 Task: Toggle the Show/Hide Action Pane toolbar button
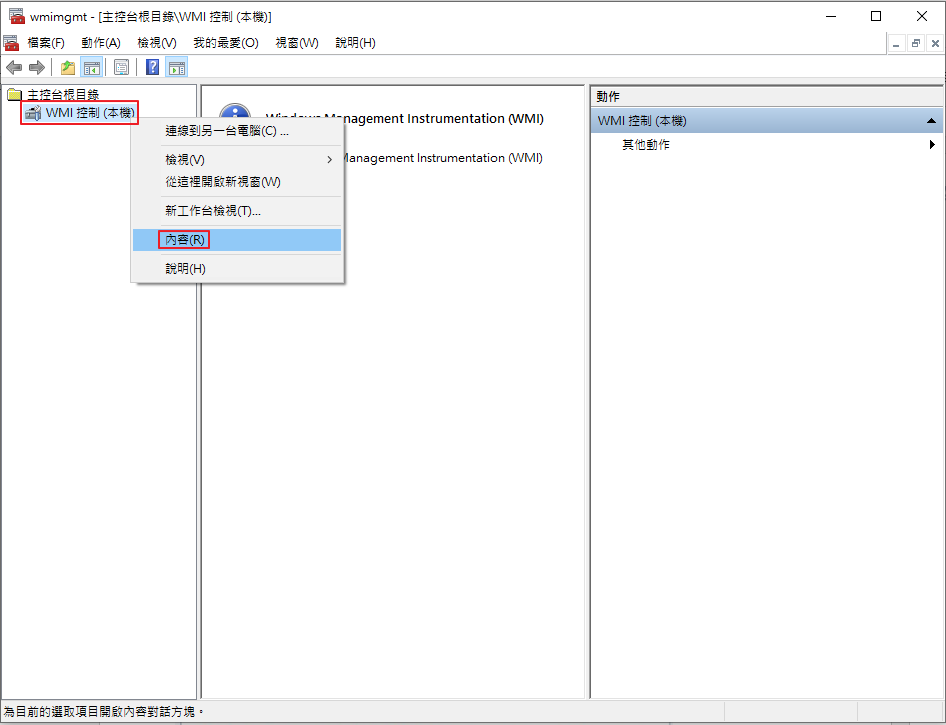pyautogui.click(x=177, y=67)
